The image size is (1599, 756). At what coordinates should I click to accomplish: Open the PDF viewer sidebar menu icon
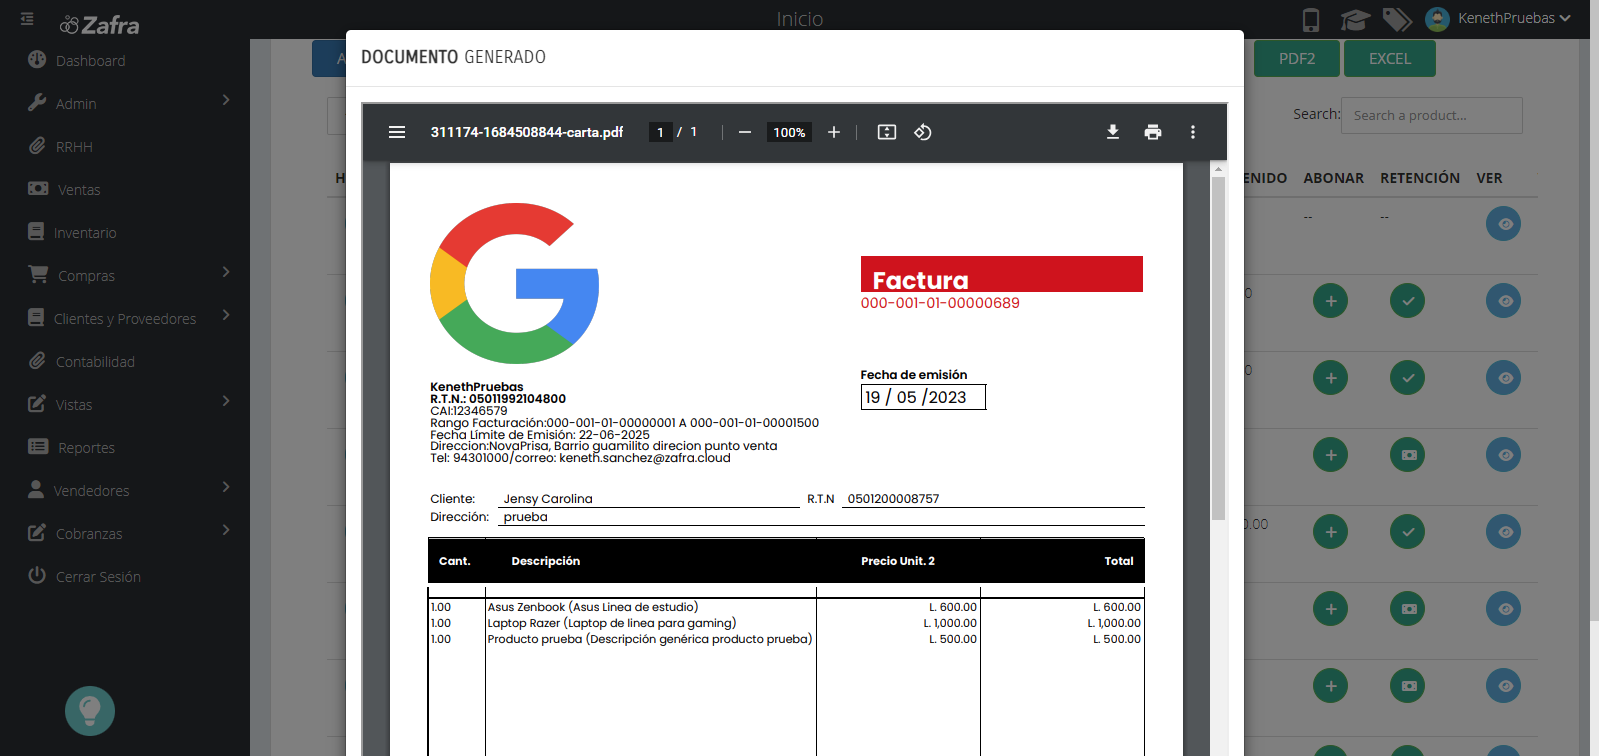tap(397, 132)
